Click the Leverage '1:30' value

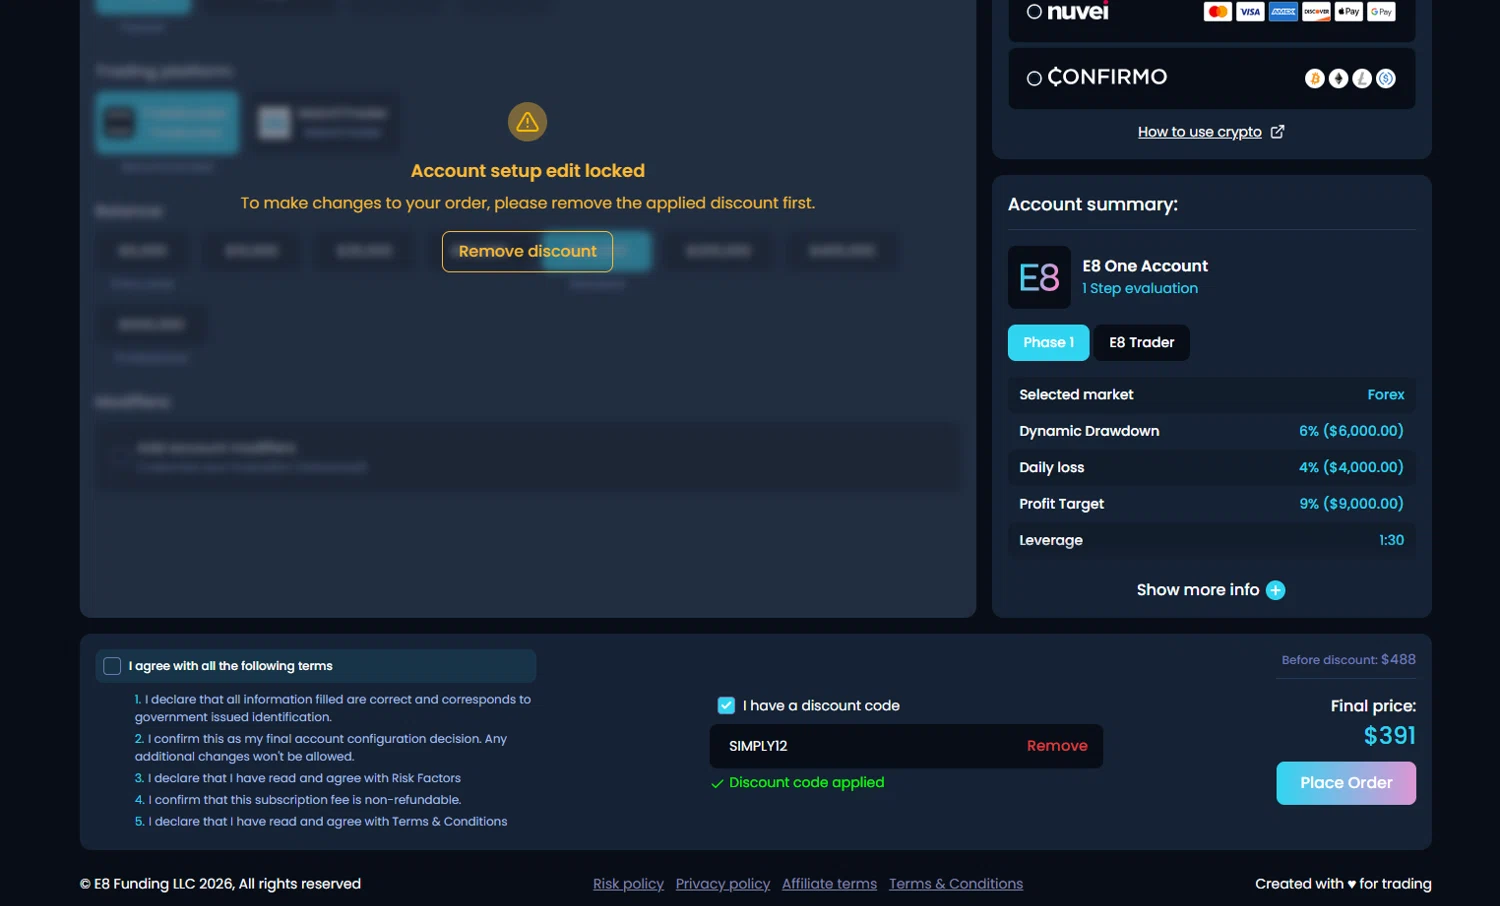point(1391,540)
